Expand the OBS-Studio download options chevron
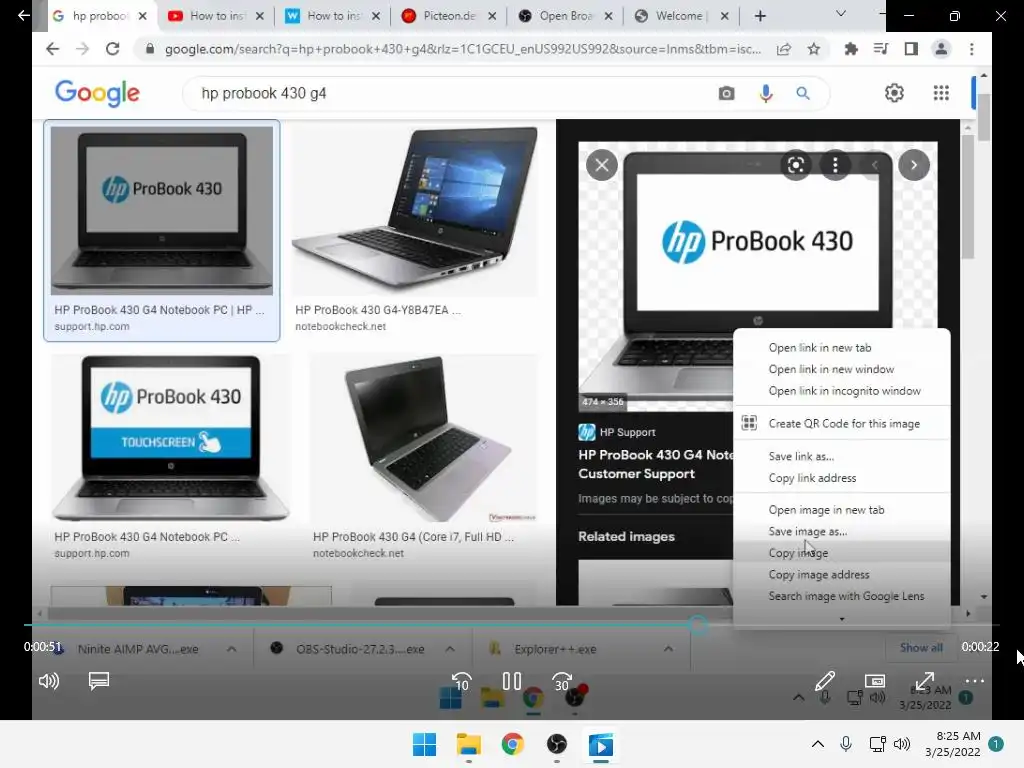Screen dimensions: 1024x768 pyautogui.click(x=450, y=649)
